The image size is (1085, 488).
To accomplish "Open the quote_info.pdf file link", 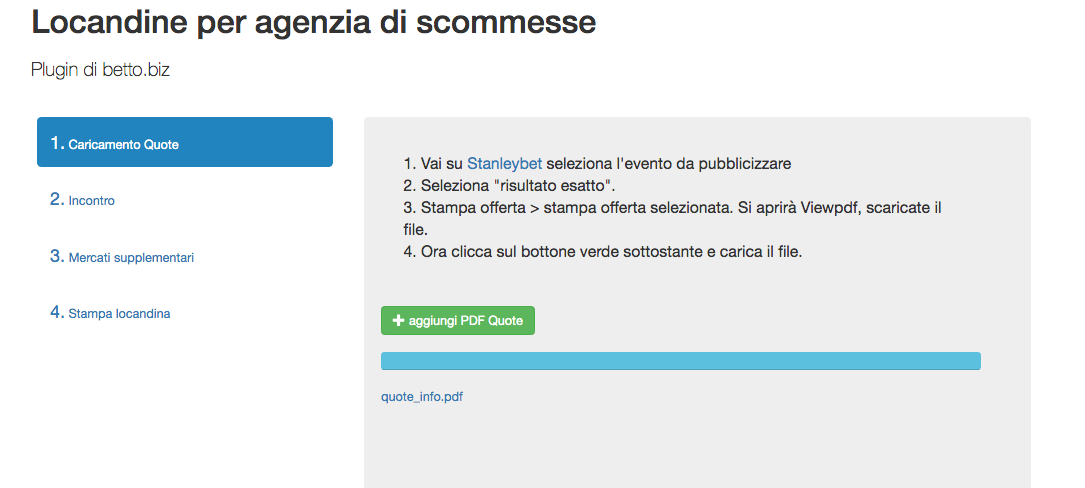I will click(x=422, y=397).
